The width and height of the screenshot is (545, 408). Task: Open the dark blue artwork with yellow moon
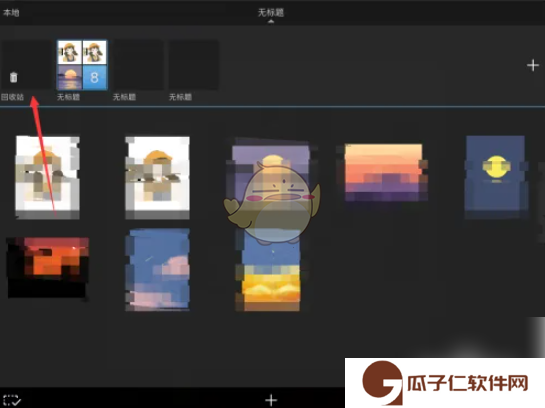tap(495, 177)
